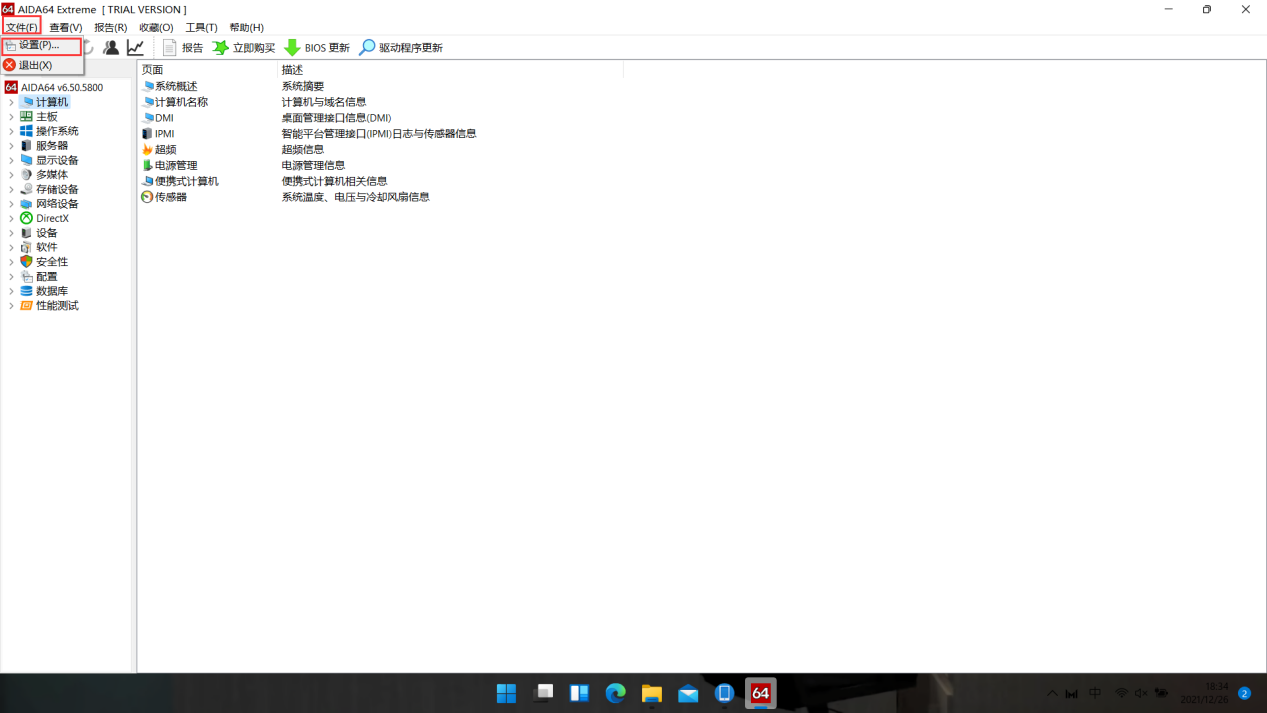
Task: Choose 设置(P)... from the File menu
Action: (x=37, y=45)
